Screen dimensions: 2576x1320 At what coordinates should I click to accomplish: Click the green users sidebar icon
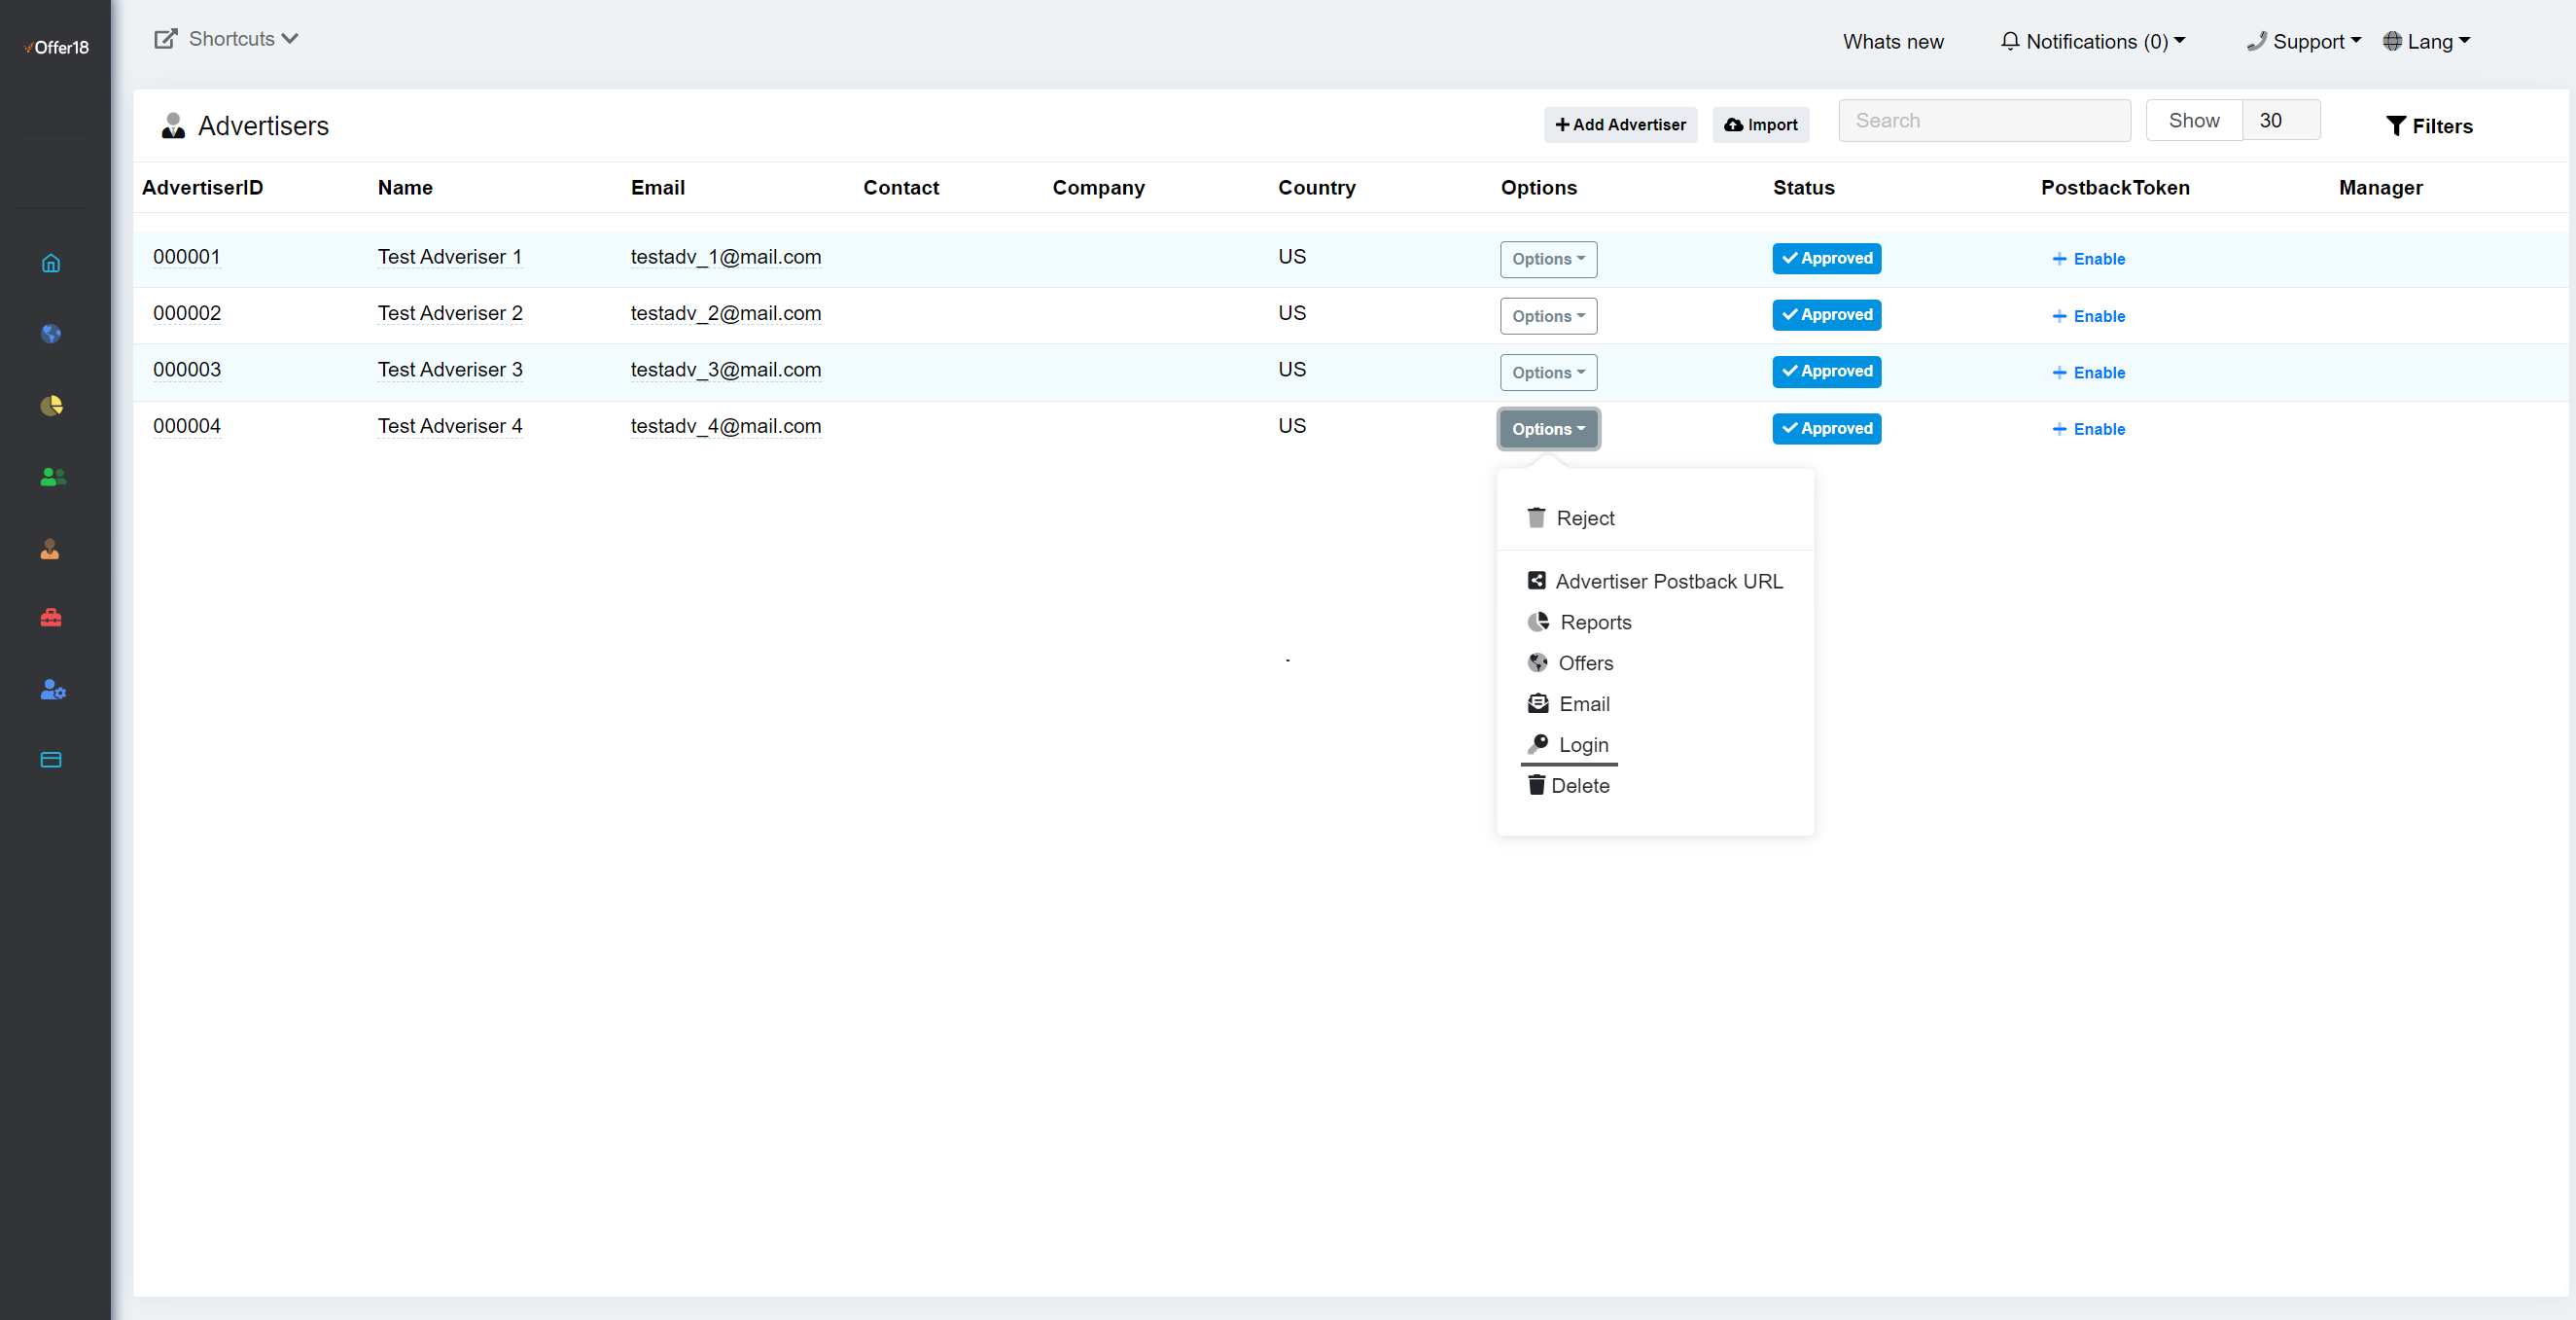click(x=52, y=477)
